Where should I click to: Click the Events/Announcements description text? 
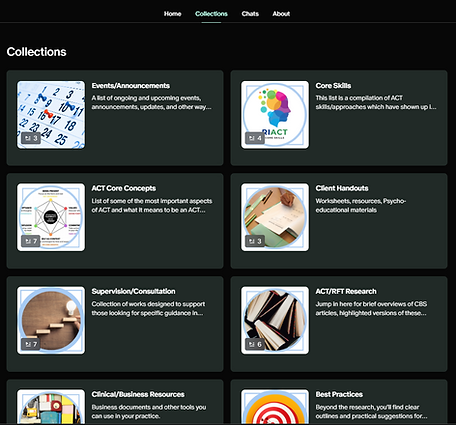(x=151, y=102)
